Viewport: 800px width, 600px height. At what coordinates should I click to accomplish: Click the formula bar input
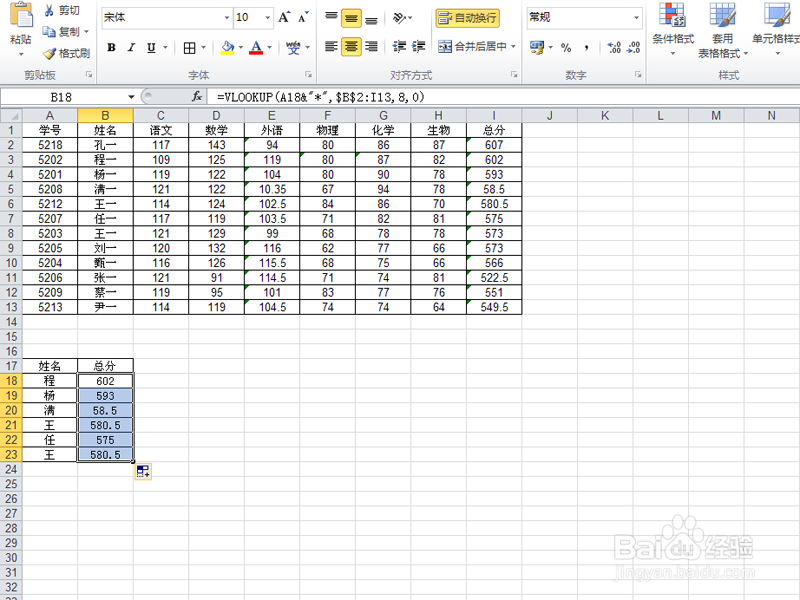pyautogui.click(x=505, y=97)
